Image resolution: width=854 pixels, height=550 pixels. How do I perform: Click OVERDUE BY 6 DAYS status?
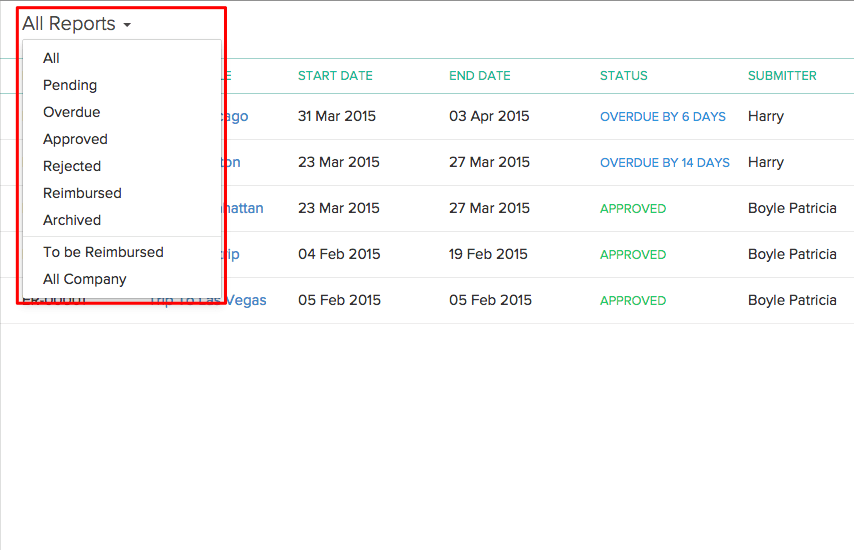click(x=663, y=117)
